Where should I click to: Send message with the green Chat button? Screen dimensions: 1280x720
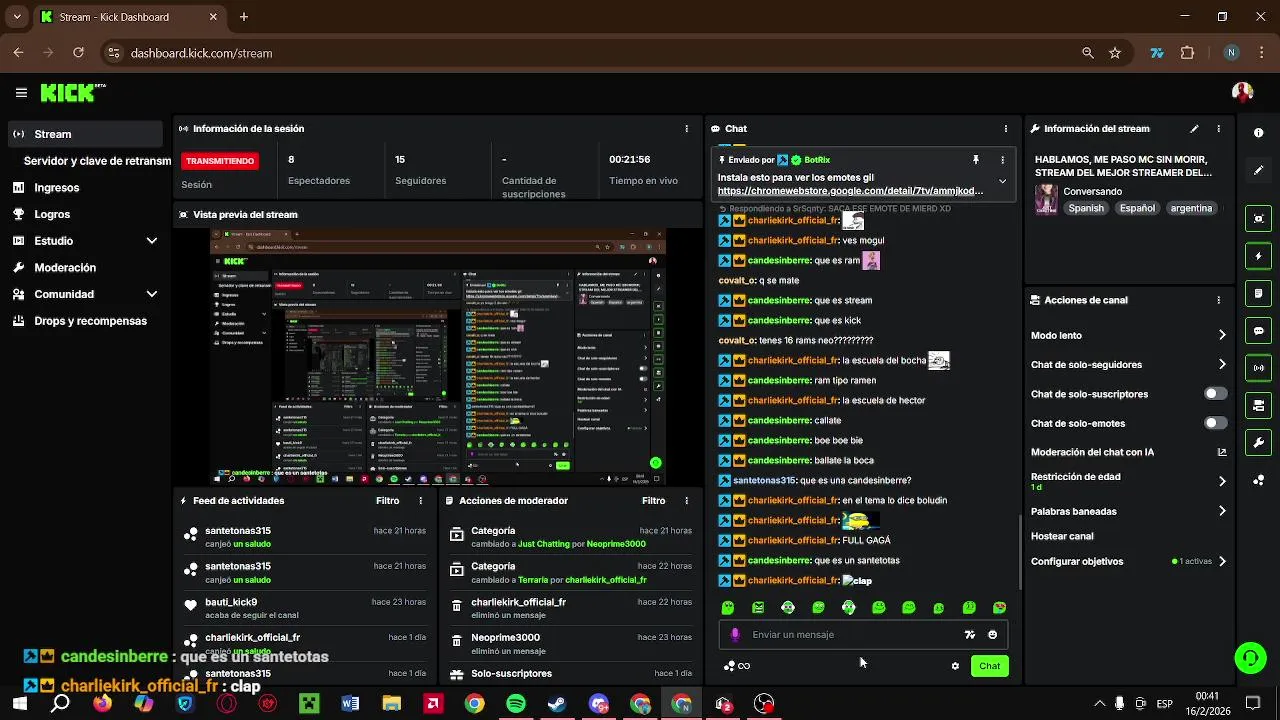tap(989, 666)
